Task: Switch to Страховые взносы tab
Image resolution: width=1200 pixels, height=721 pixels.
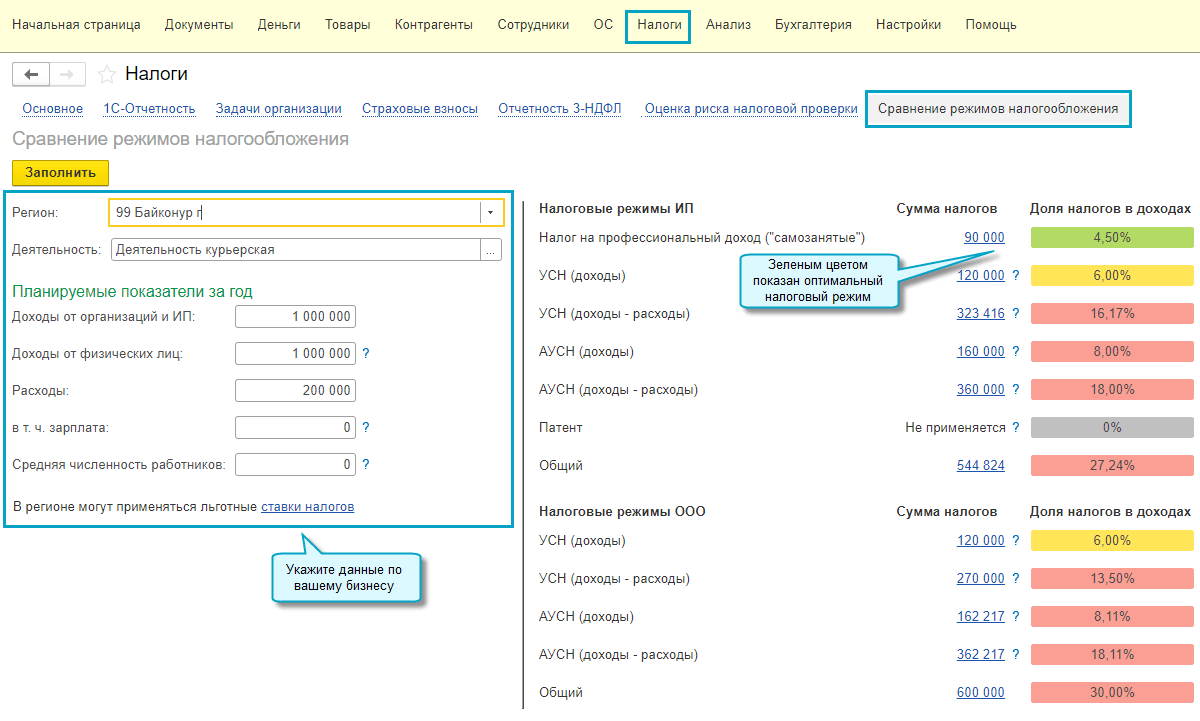Action: pos(420,109)
